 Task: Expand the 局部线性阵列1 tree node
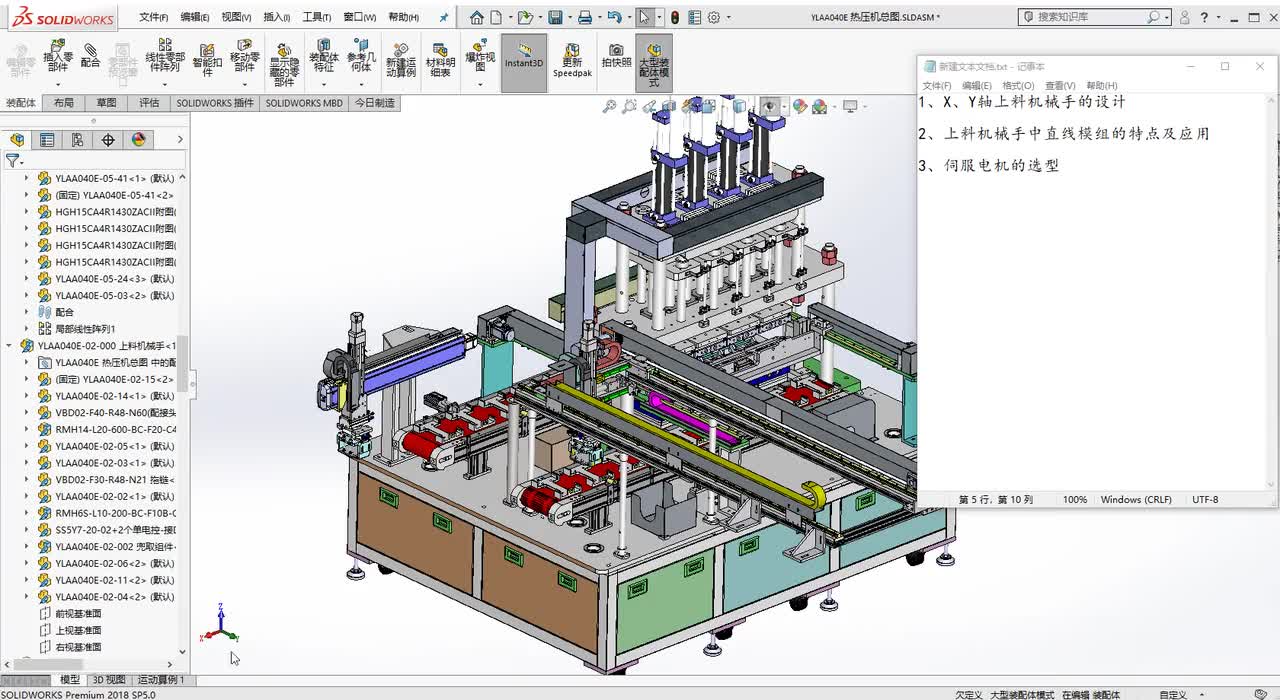[x=27, y=329]
